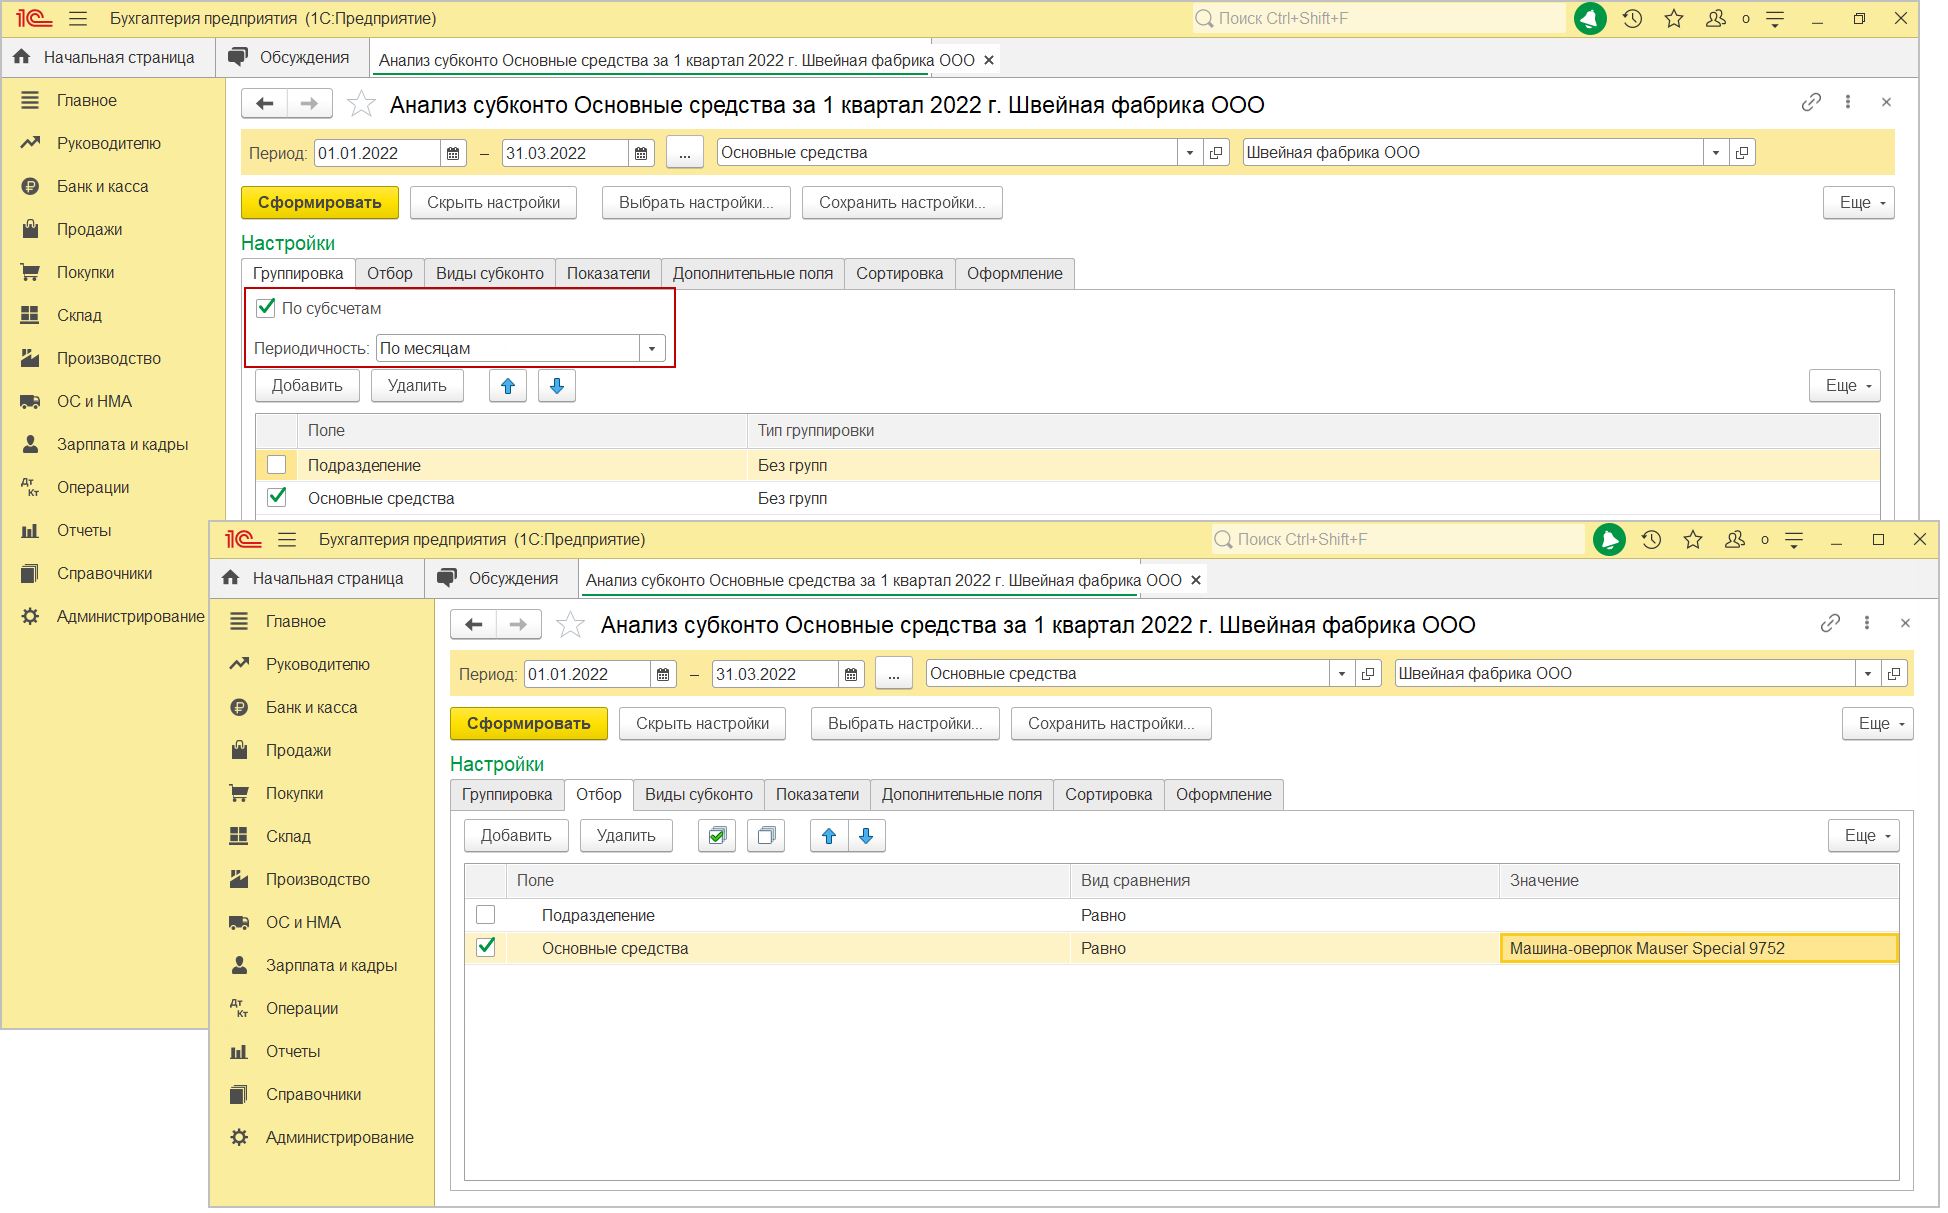Open history icon in front window

(x=1651, y=540)
